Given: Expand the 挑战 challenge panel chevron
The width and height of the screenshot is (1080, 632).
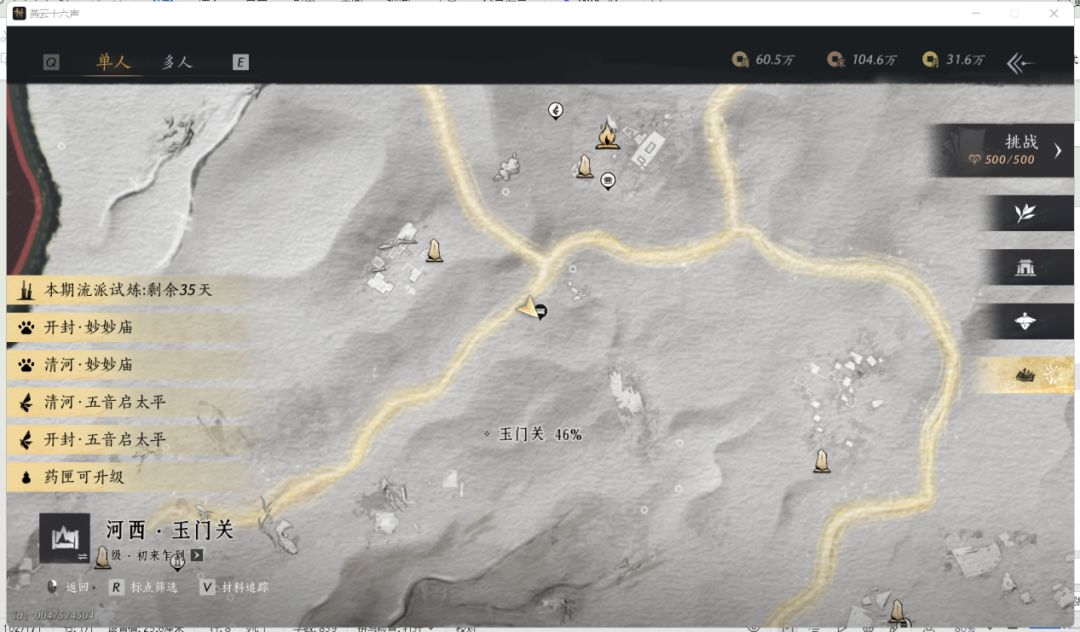Looking at the screenshot, I should tap(1057, 150).
